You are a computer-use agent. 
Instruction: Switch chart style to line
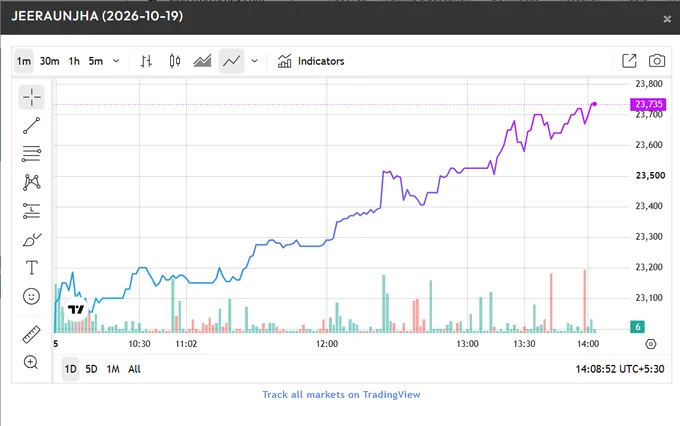[x=231, y=61]
